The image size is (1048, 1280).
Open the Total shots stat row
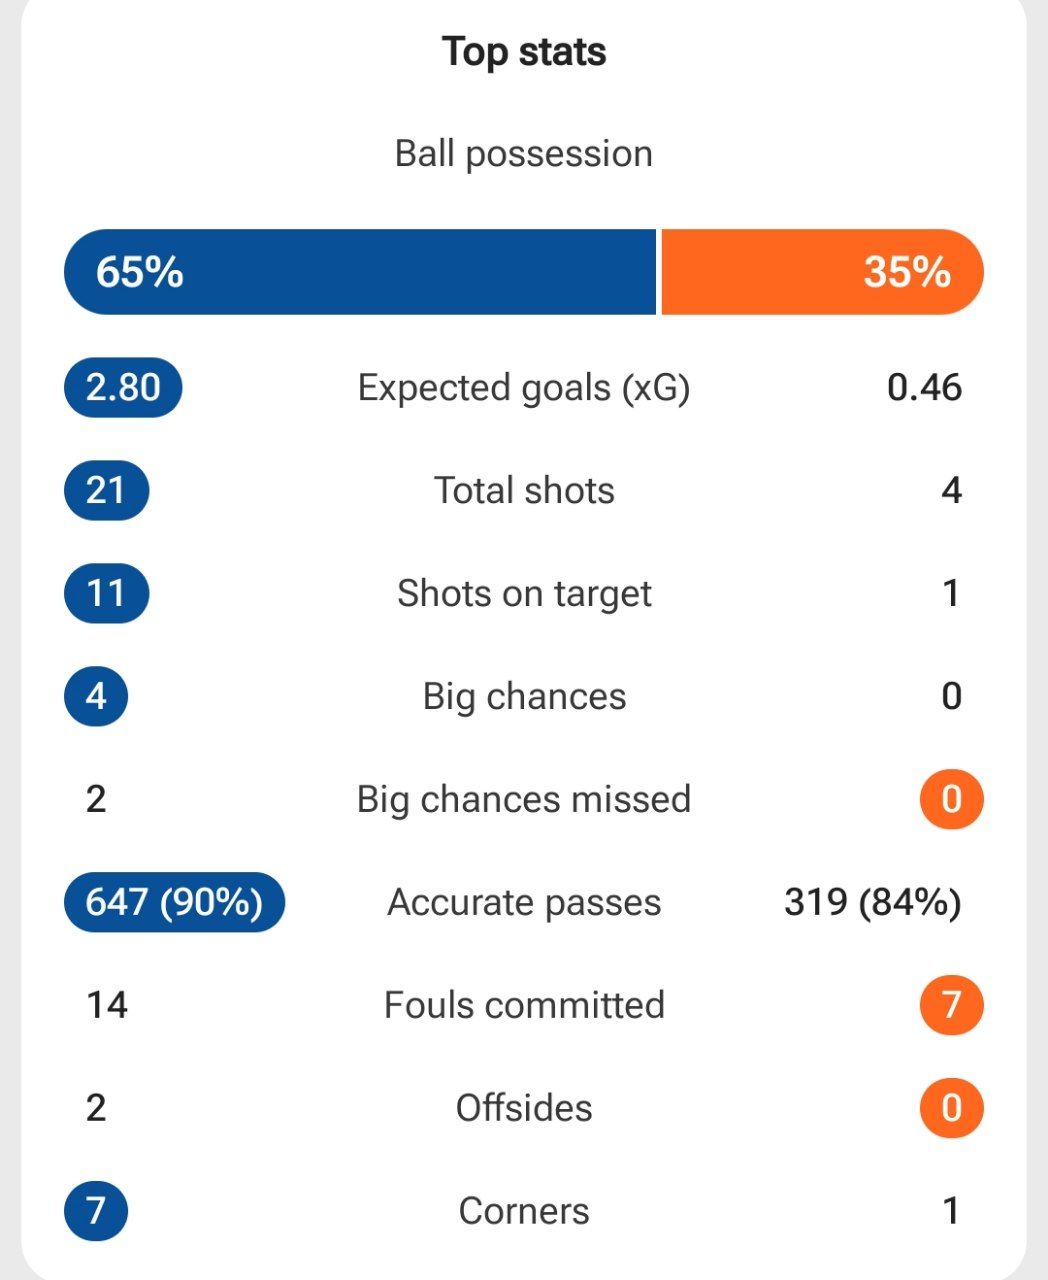coord(524,491)
